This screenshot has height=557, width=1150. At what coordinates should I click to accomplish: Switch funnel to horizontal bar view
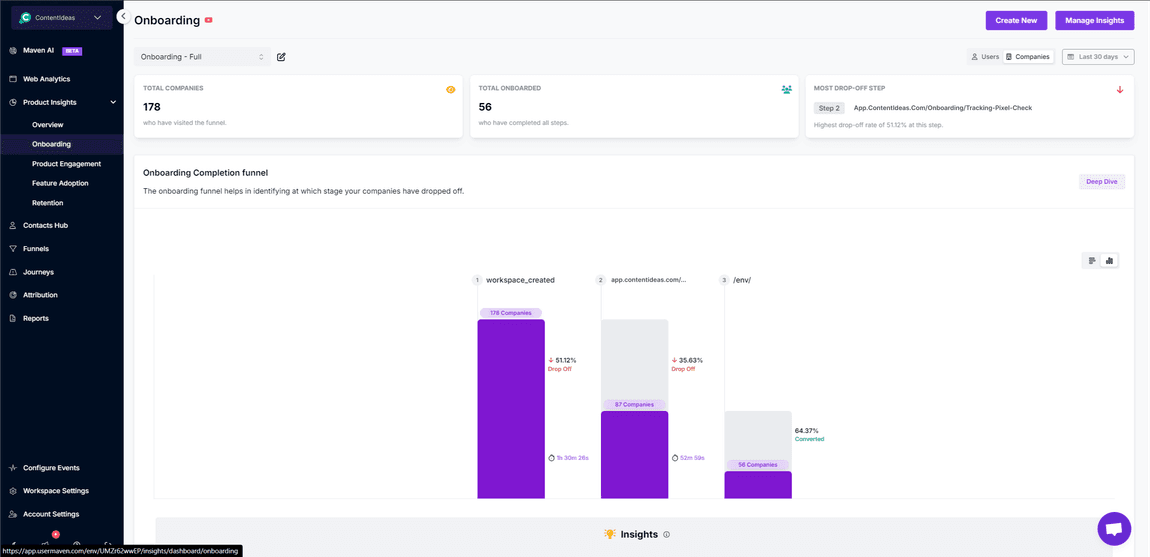[x=1092, y=261]
